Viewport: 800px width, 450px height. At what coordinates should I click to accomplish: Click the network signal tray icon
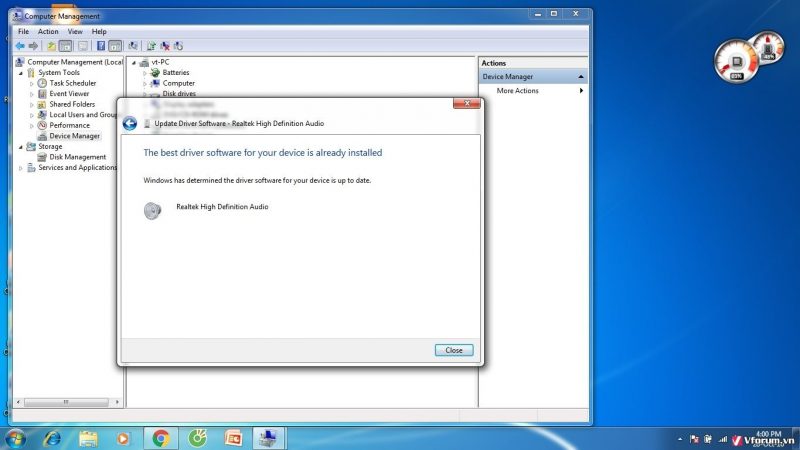pos(722,439)
